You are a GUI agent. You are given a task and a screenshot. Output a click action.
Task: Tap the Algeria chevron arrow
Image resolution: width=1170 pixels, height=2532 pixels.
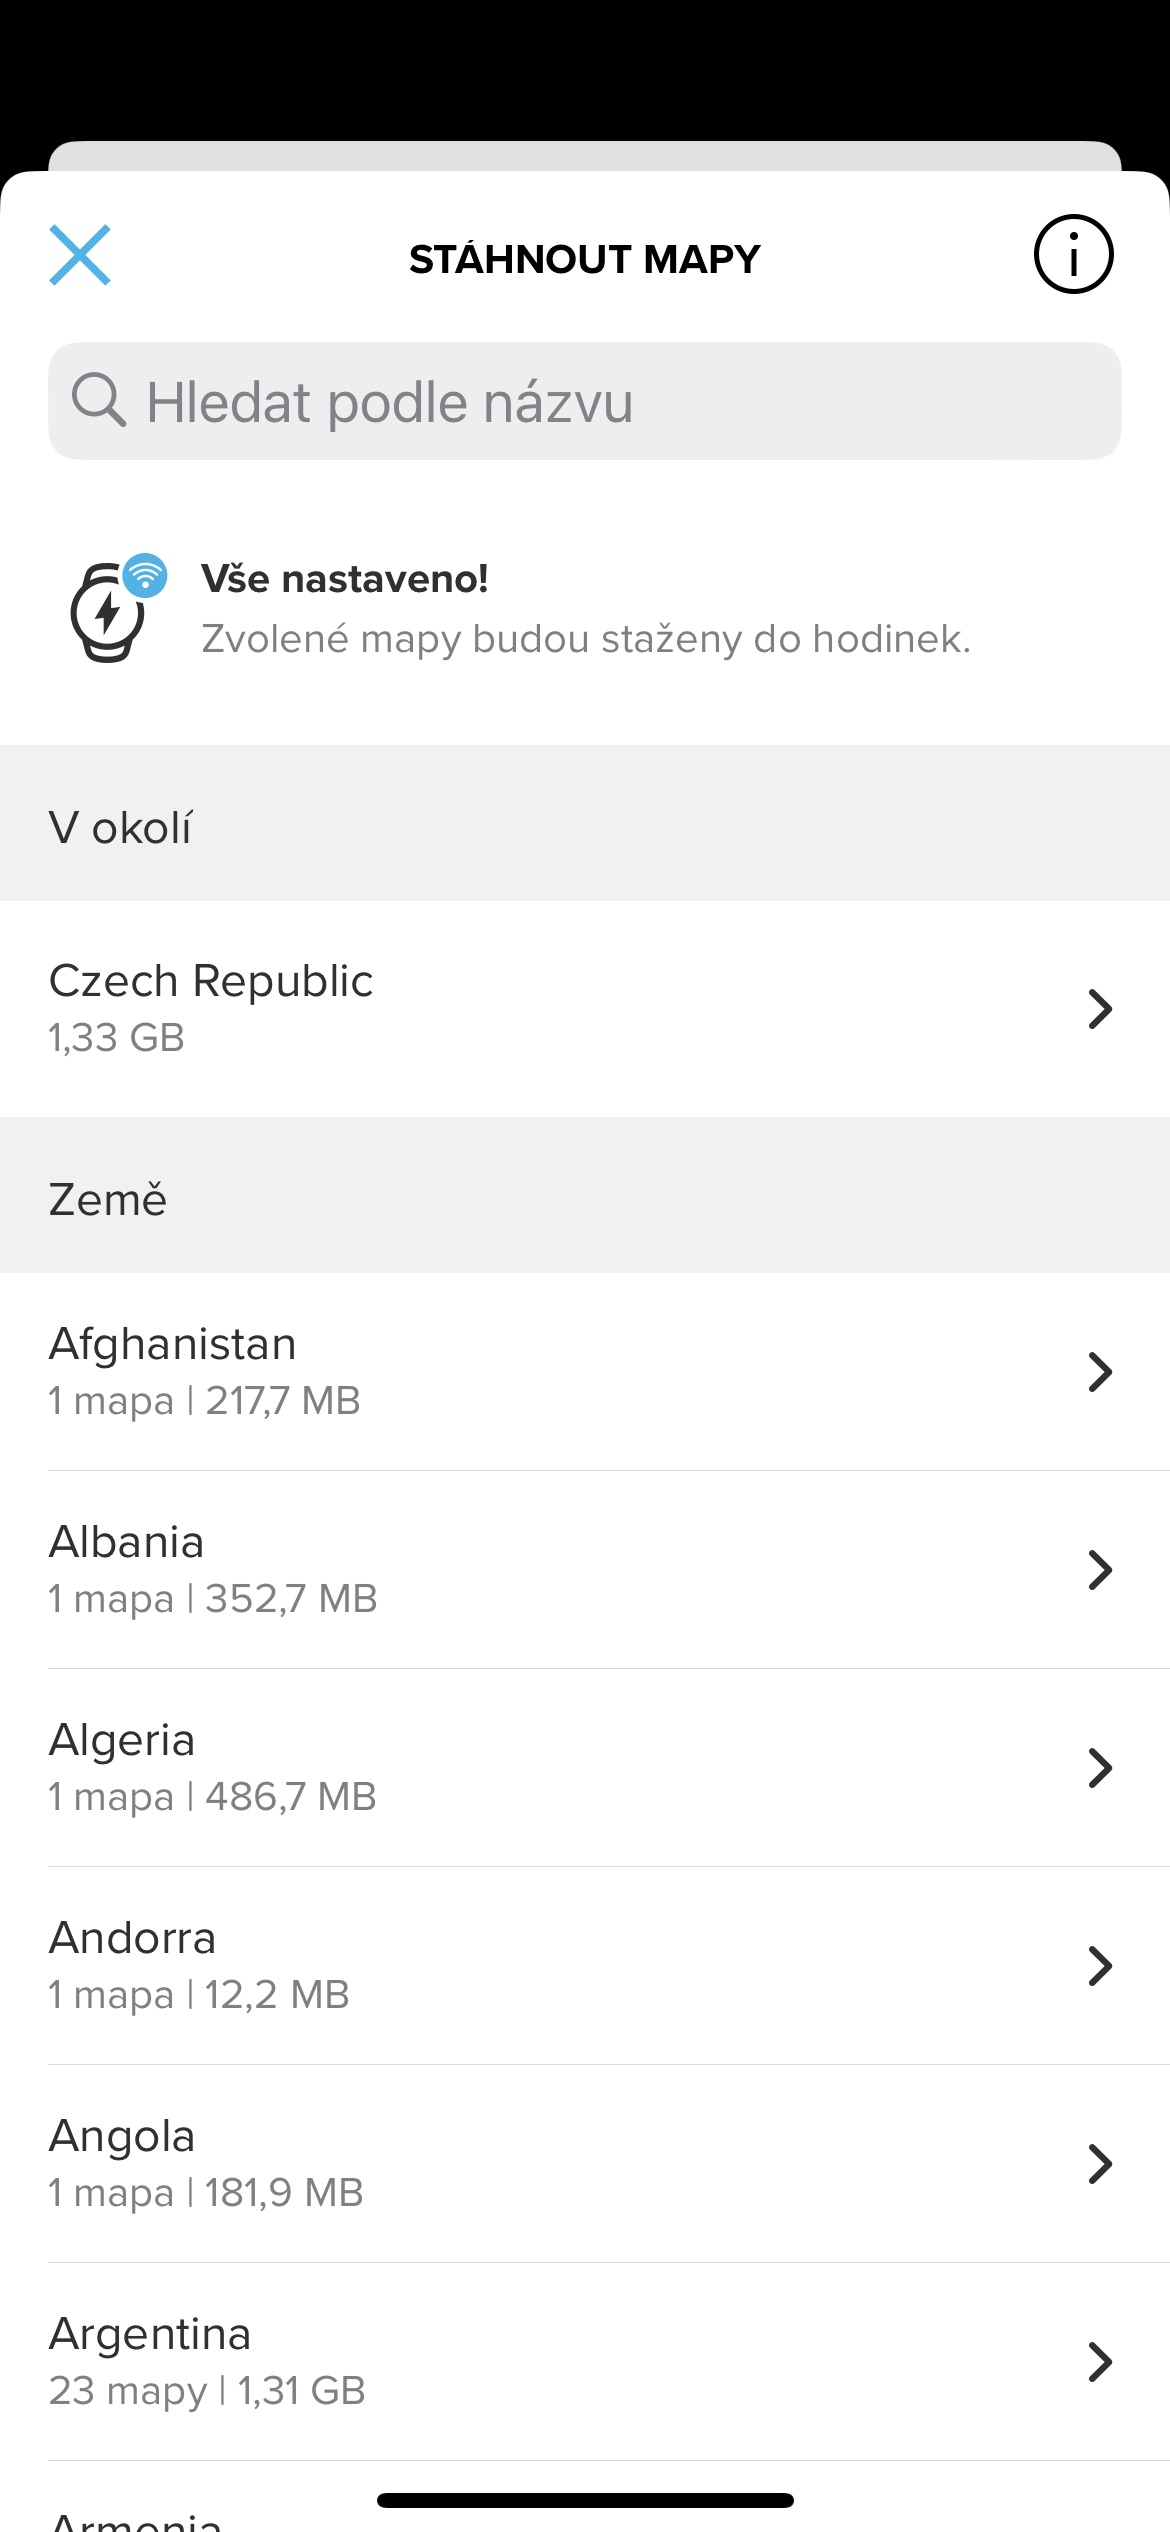(1100, 1768)
